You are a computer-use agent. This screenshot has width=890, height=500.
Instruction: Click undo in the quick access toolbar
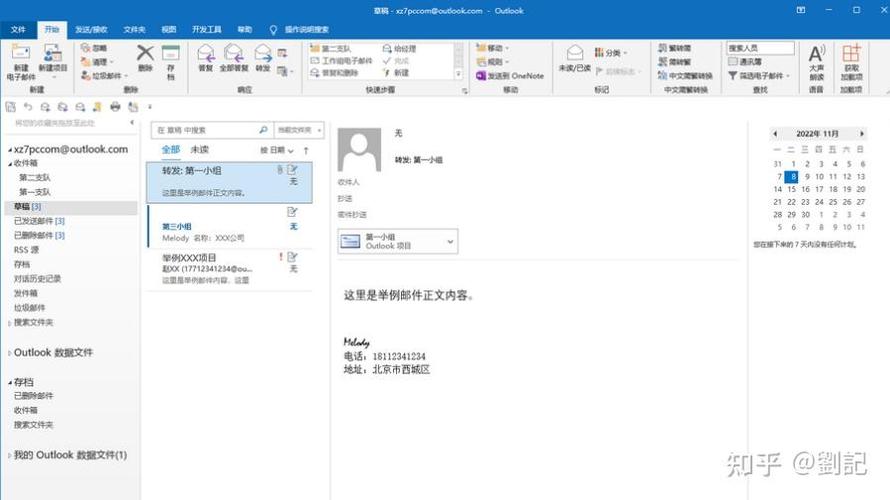28,107
